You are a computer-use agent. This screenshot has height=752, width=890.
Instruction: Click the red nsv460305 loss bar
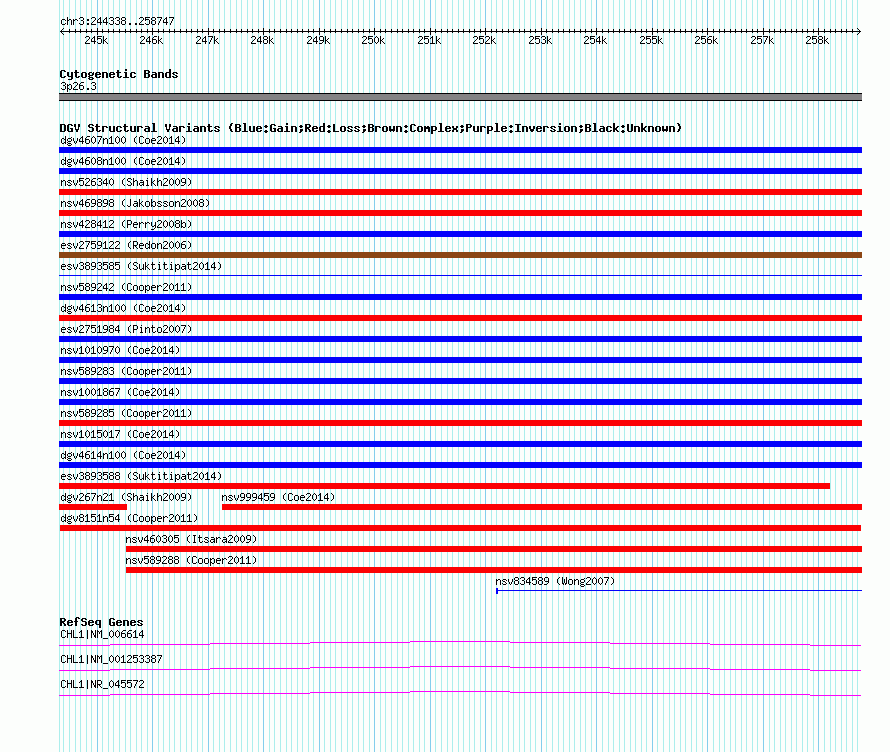tap(494, 549)
